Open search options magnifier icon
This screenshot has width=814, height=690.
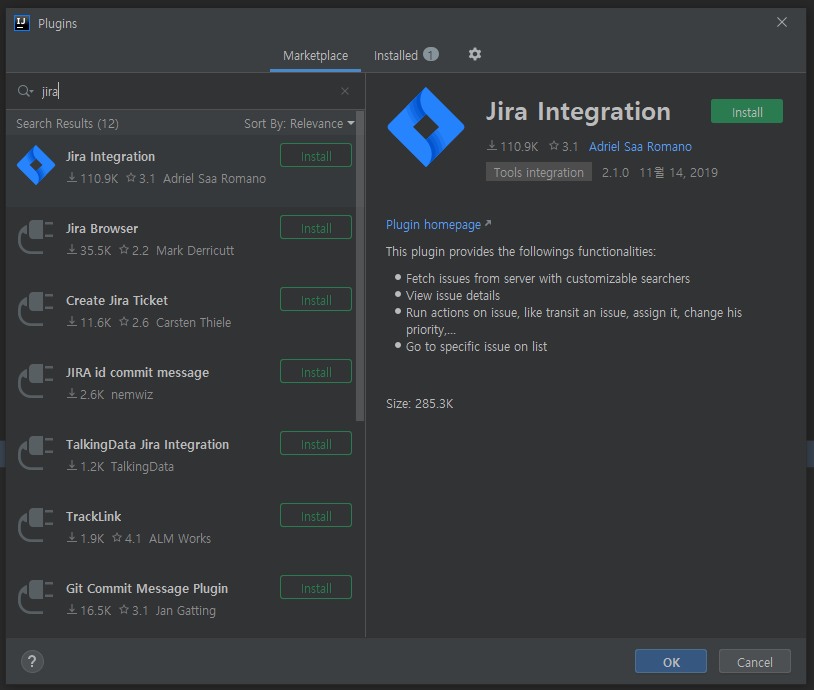click(25, 91)
